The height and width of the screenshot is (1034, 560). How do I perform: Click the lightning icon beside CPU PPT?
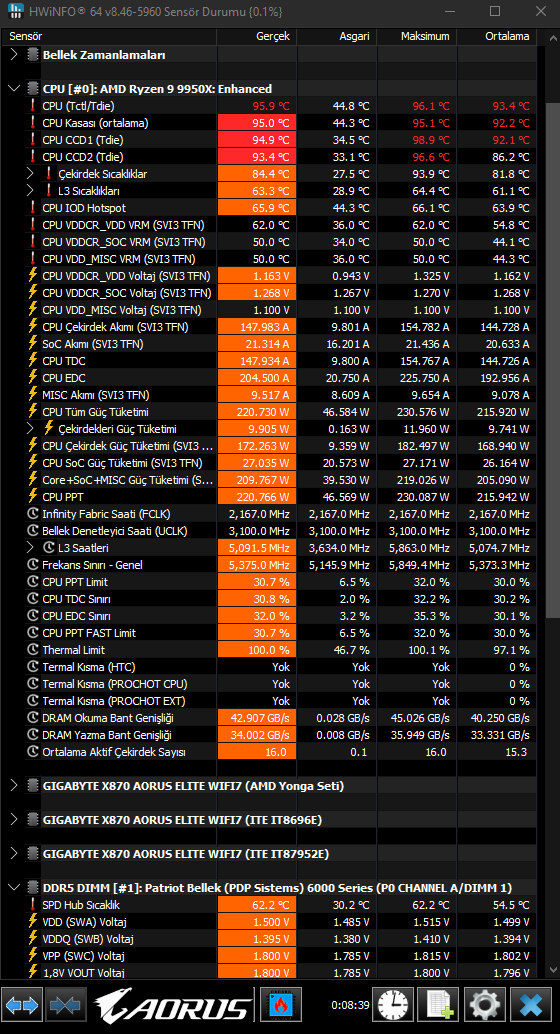32,497
